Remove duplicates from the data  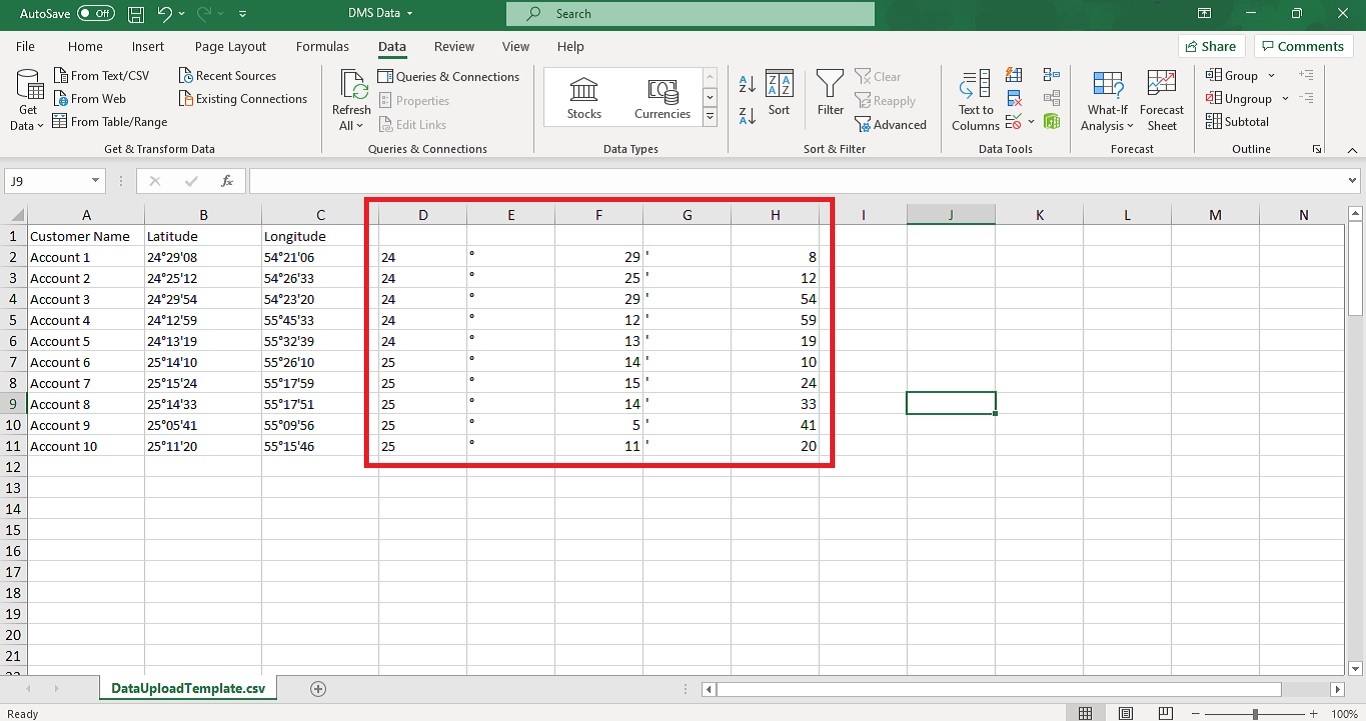(1014, 98)
